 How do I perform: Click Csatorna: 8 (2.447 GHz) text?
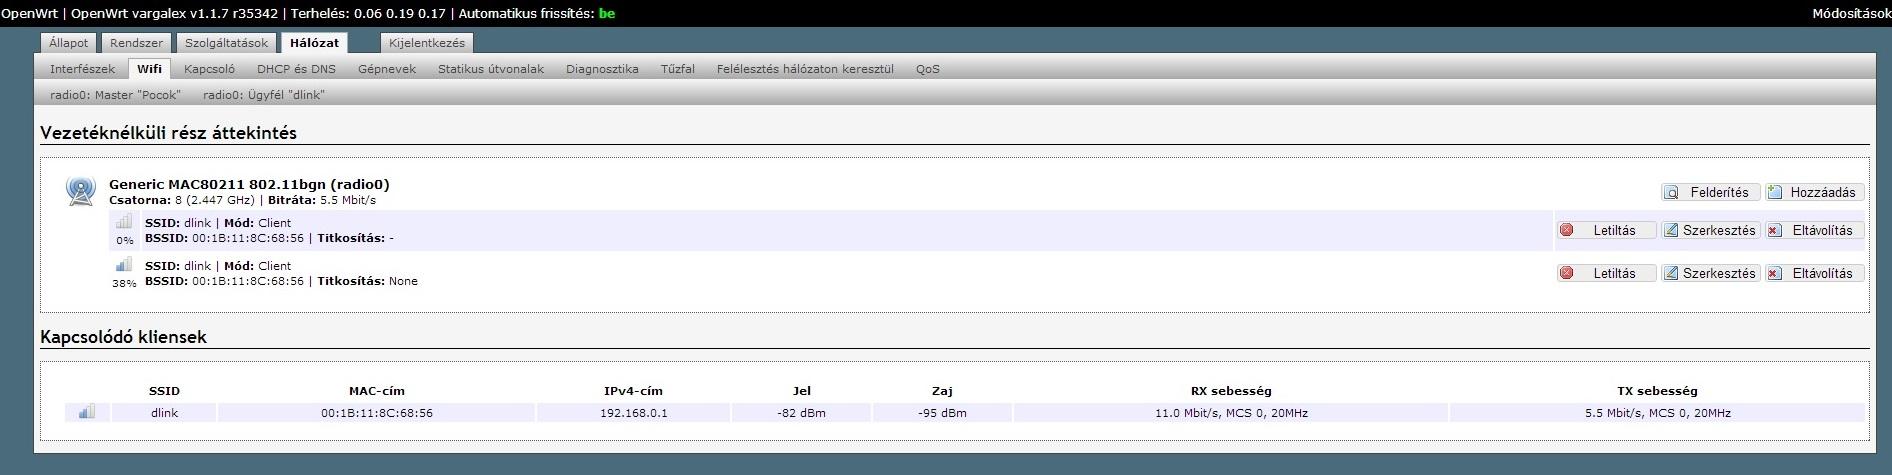(x=182, y=200)
